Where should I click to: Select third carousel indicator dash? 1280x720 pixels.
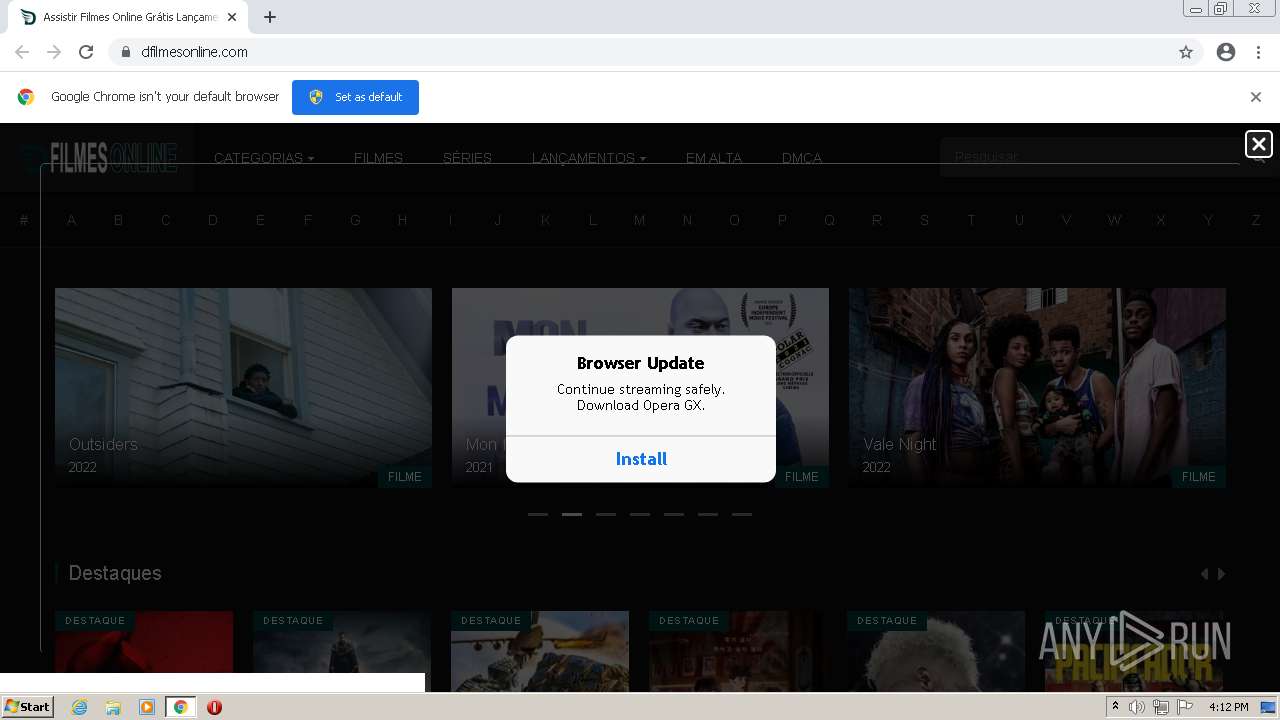[606, 514]
